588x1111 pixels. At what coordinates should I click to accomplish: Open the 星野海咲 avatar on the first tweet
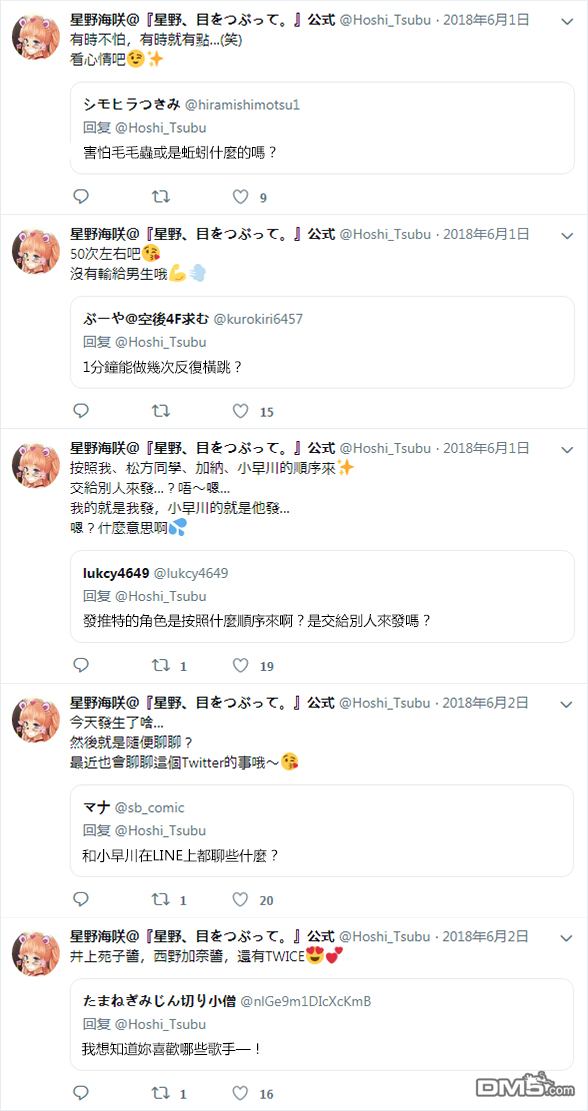click(x=36, y=37)
